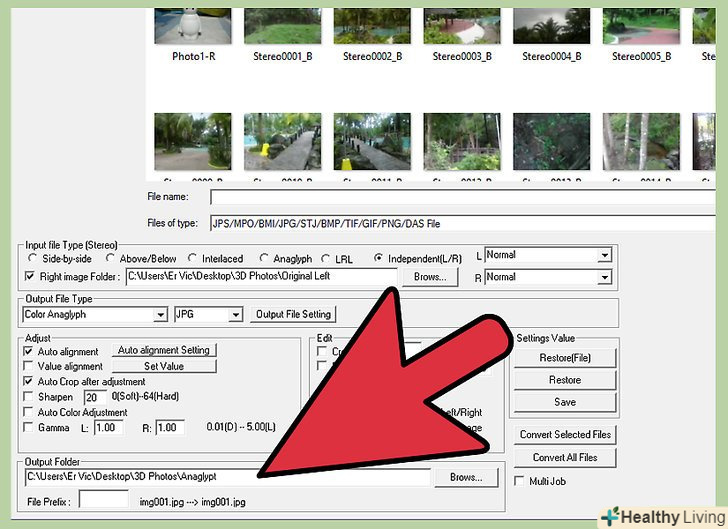Toggle Auto alignment checkbox
The width and height of the screenshot is (728, 529).
point(28,351)
